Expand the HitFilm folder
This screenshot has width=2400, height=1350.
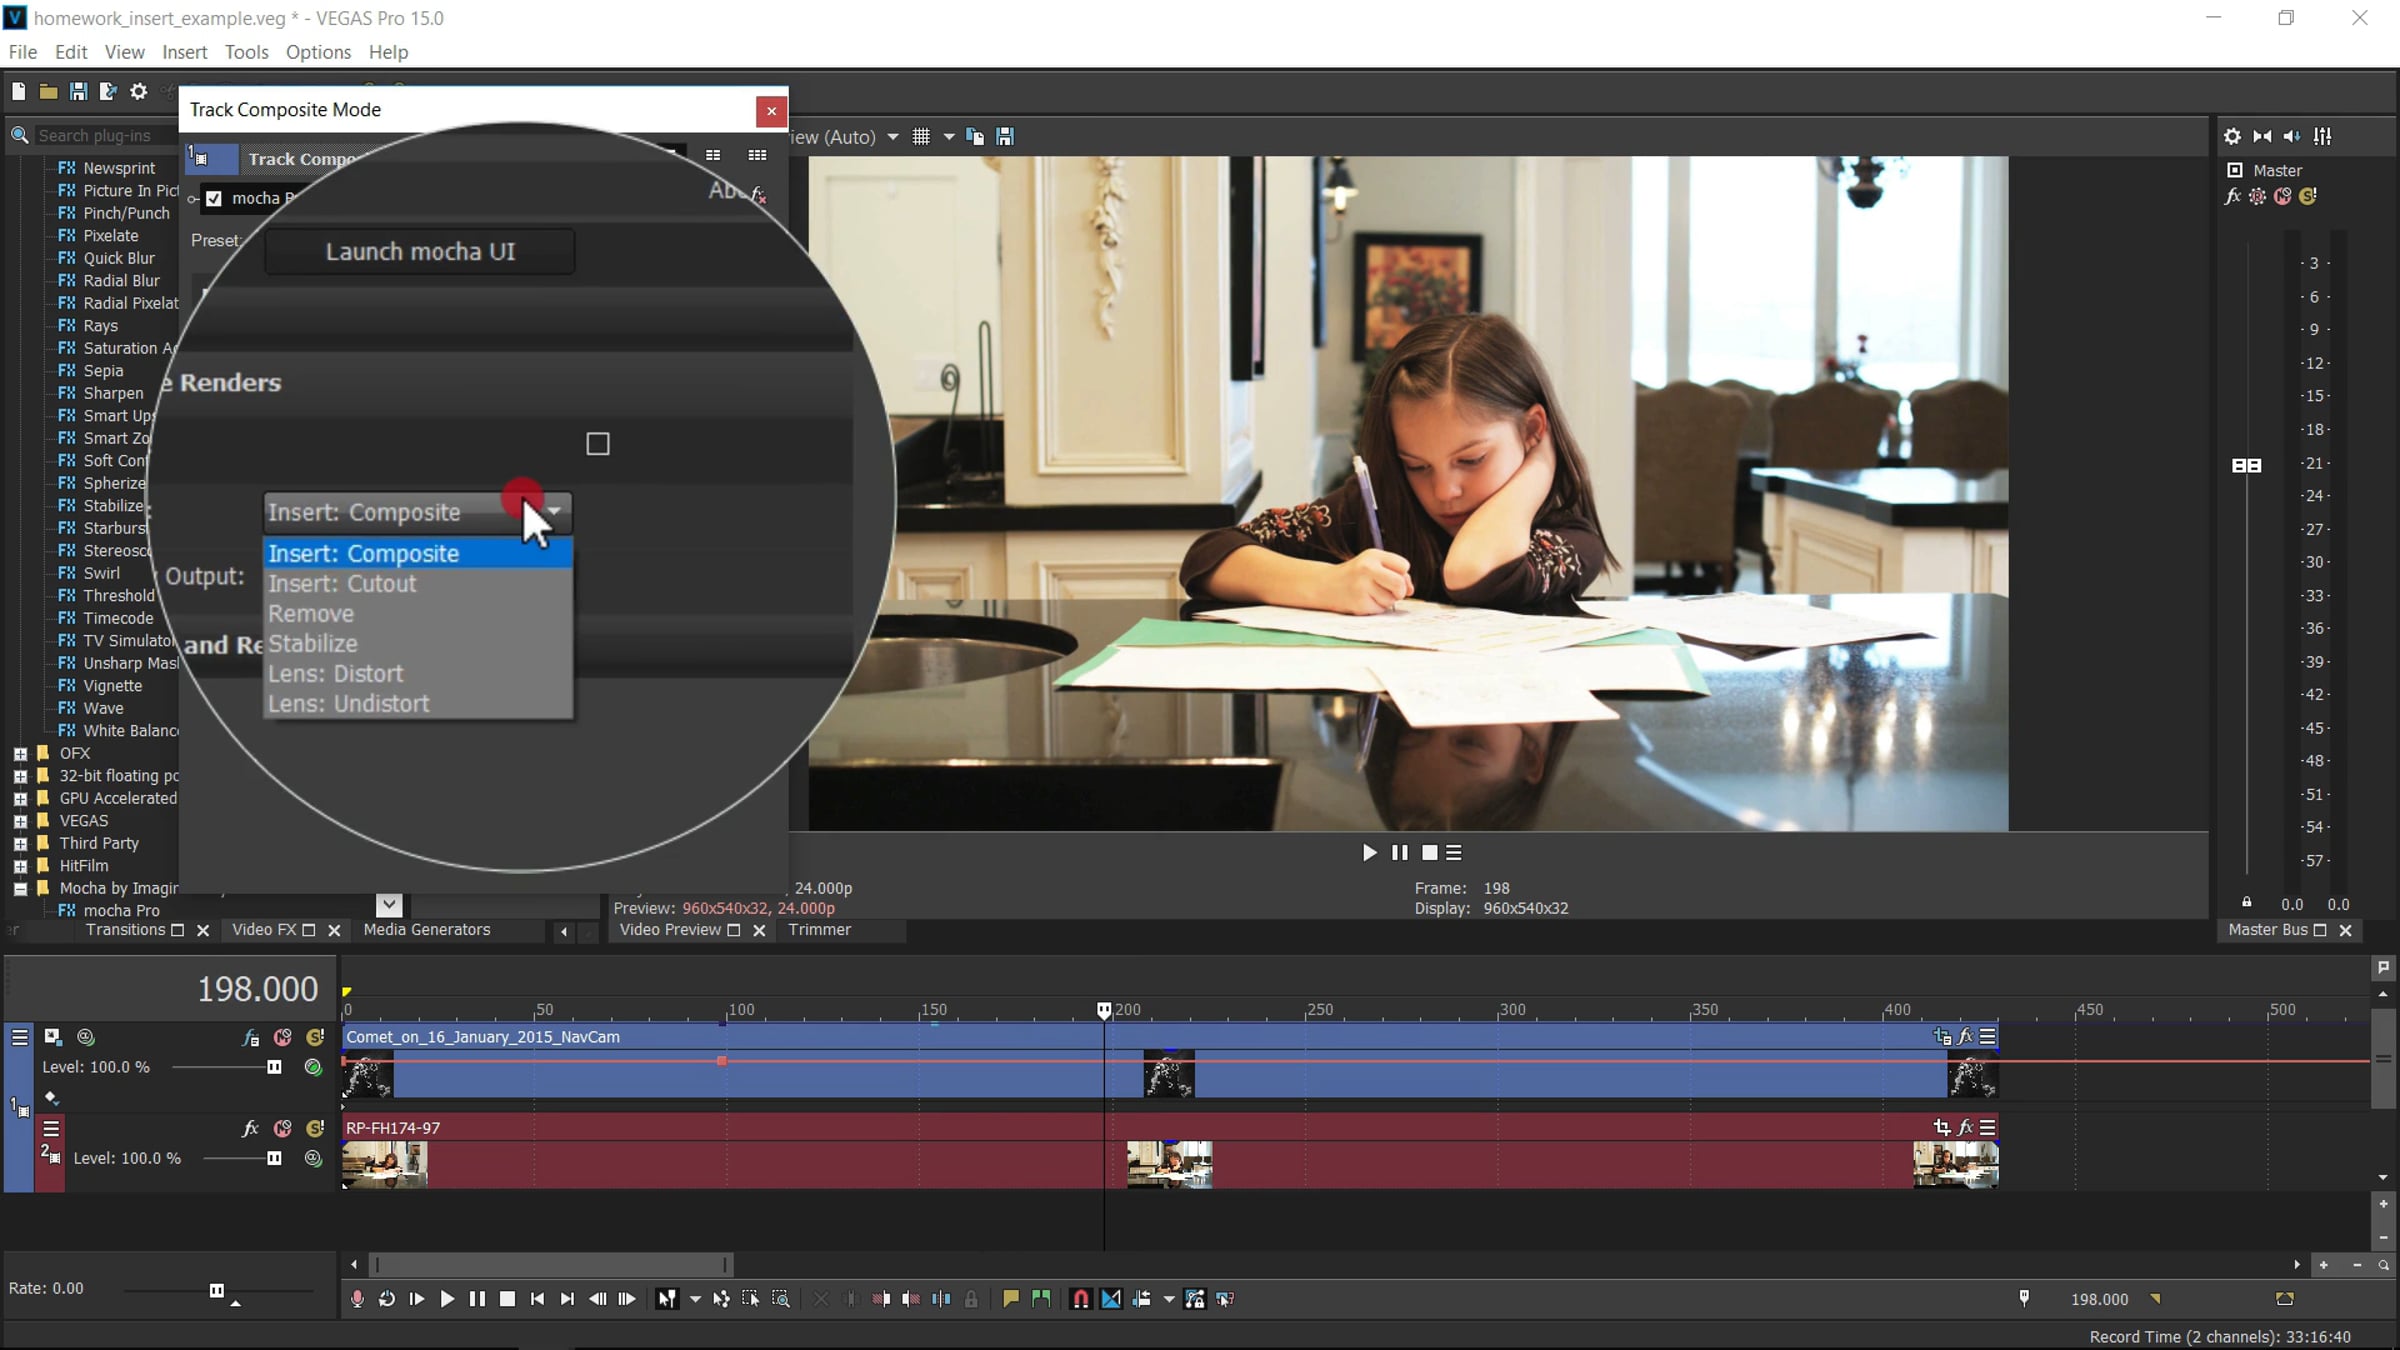pos(20,866)
